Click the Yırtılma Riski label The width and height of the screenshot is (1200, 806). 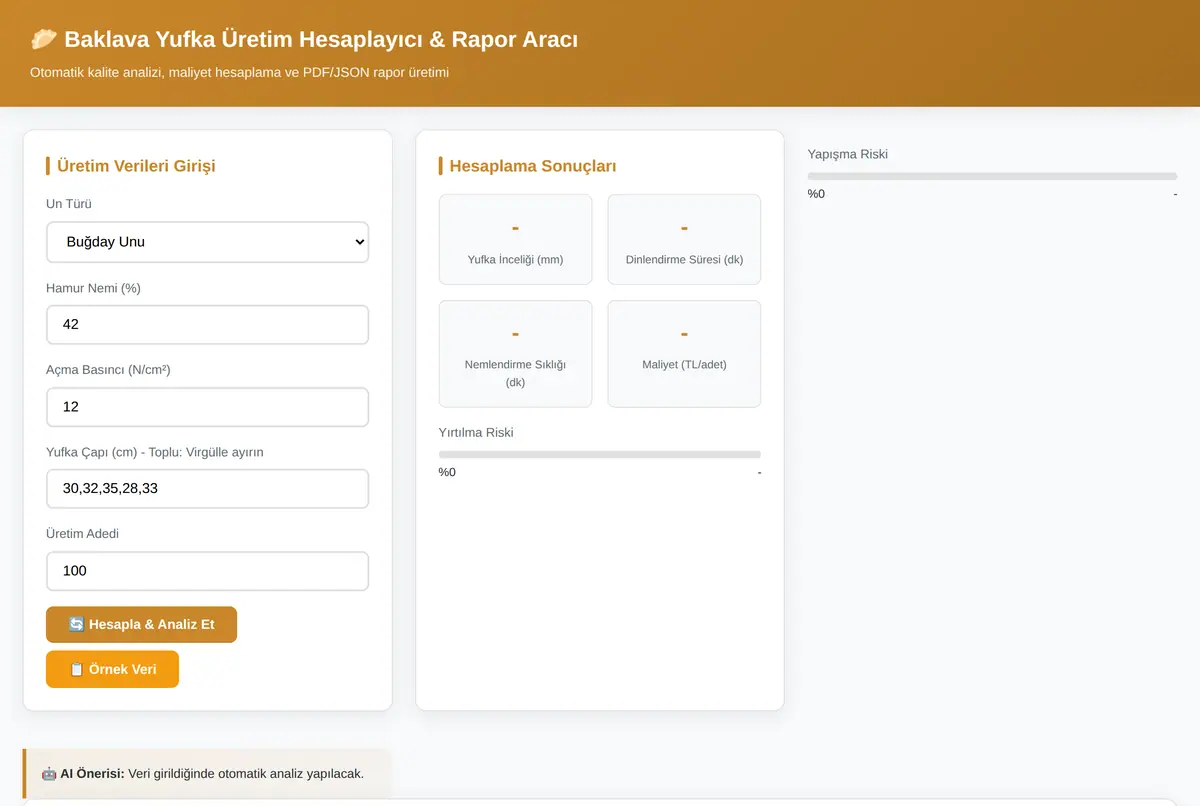[476, 432]
